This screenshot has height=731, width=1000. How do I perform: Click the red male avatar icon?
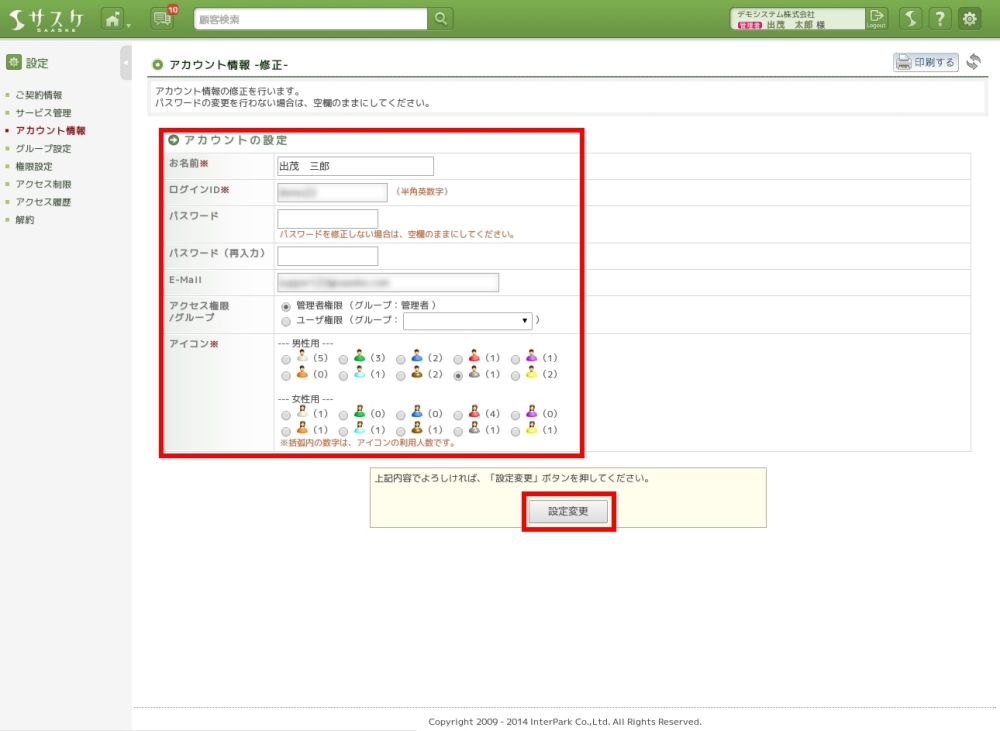point(474,356)
